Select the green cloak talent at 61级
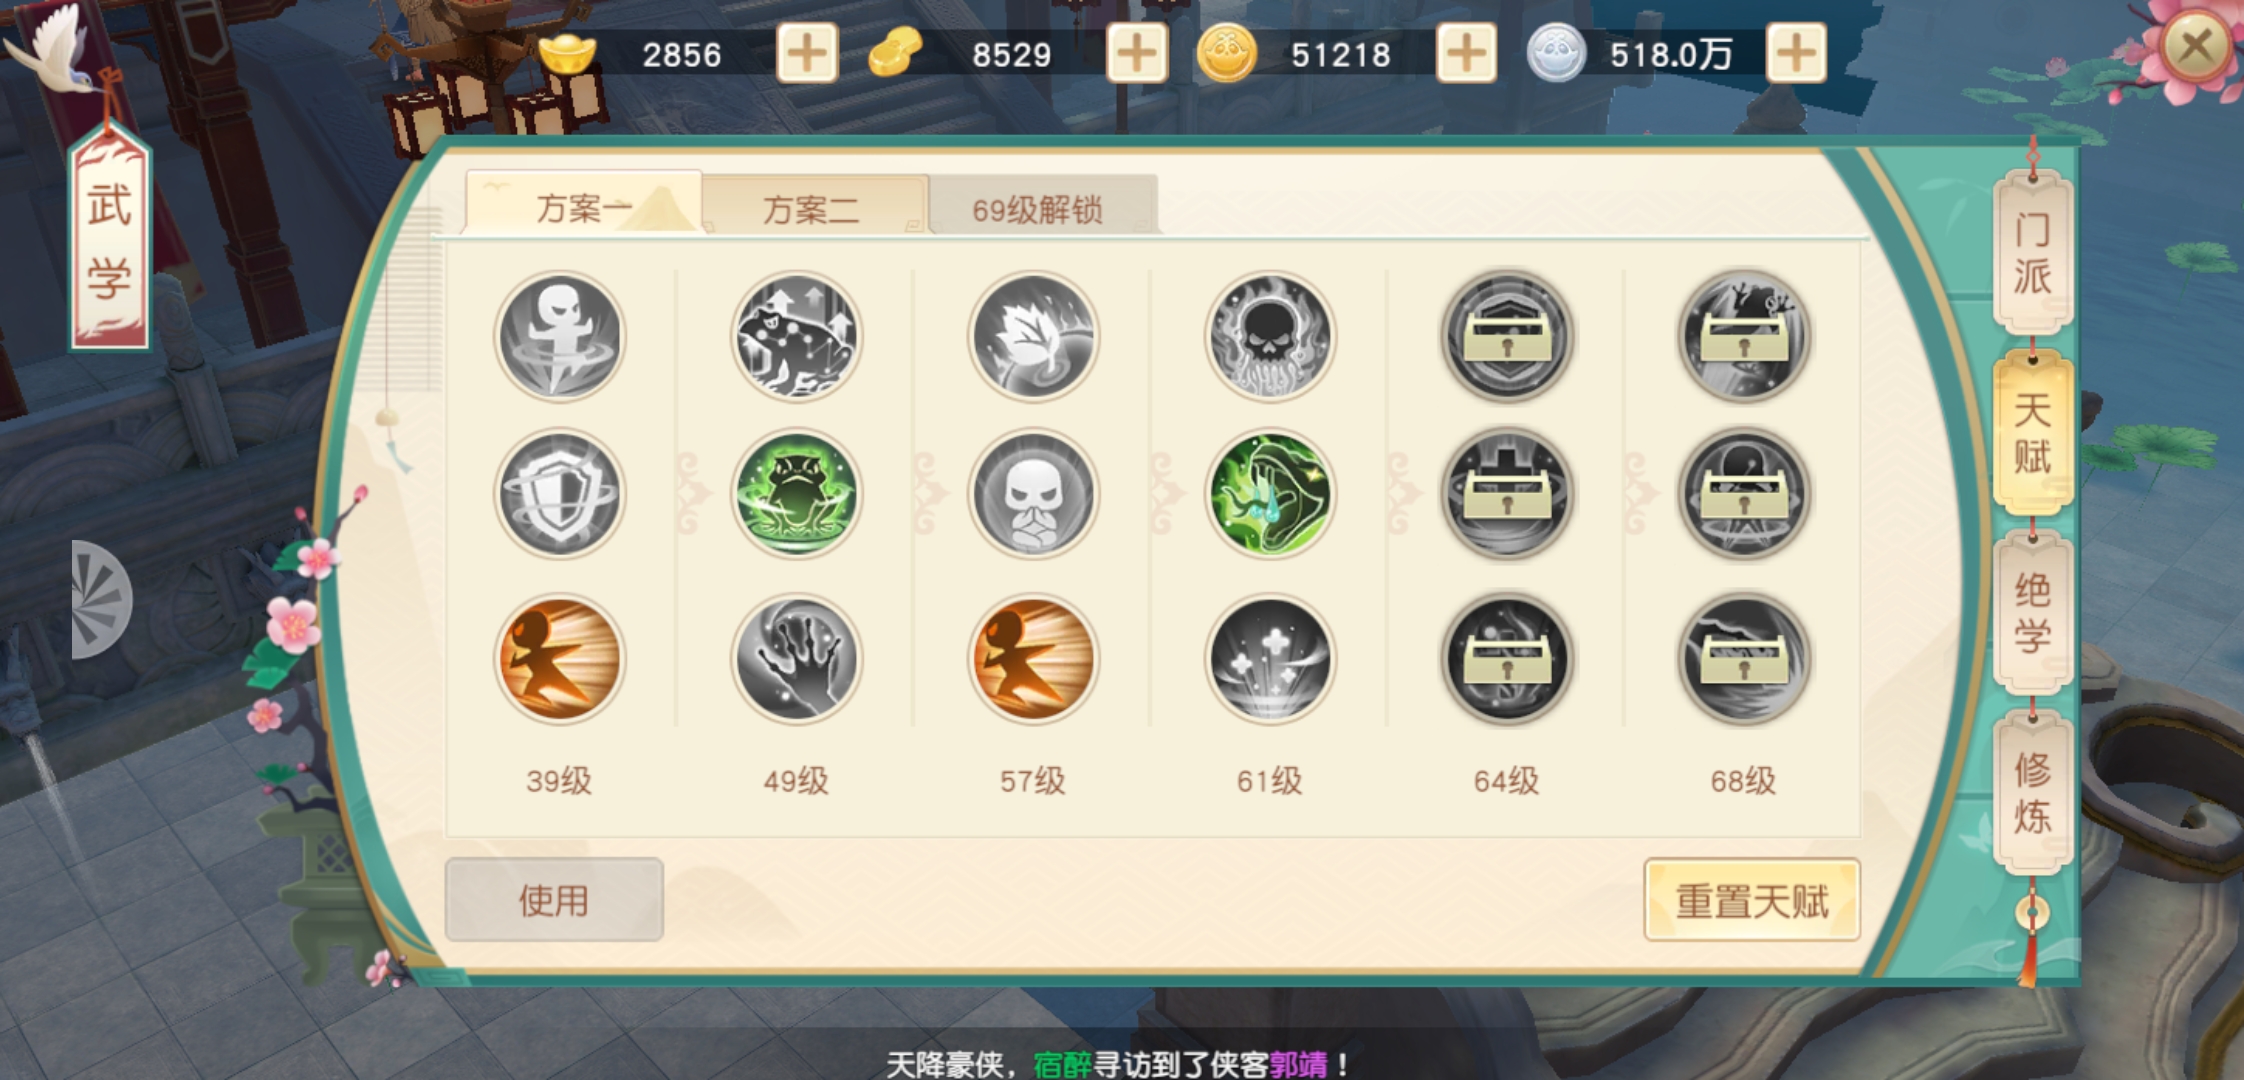 1270,494
